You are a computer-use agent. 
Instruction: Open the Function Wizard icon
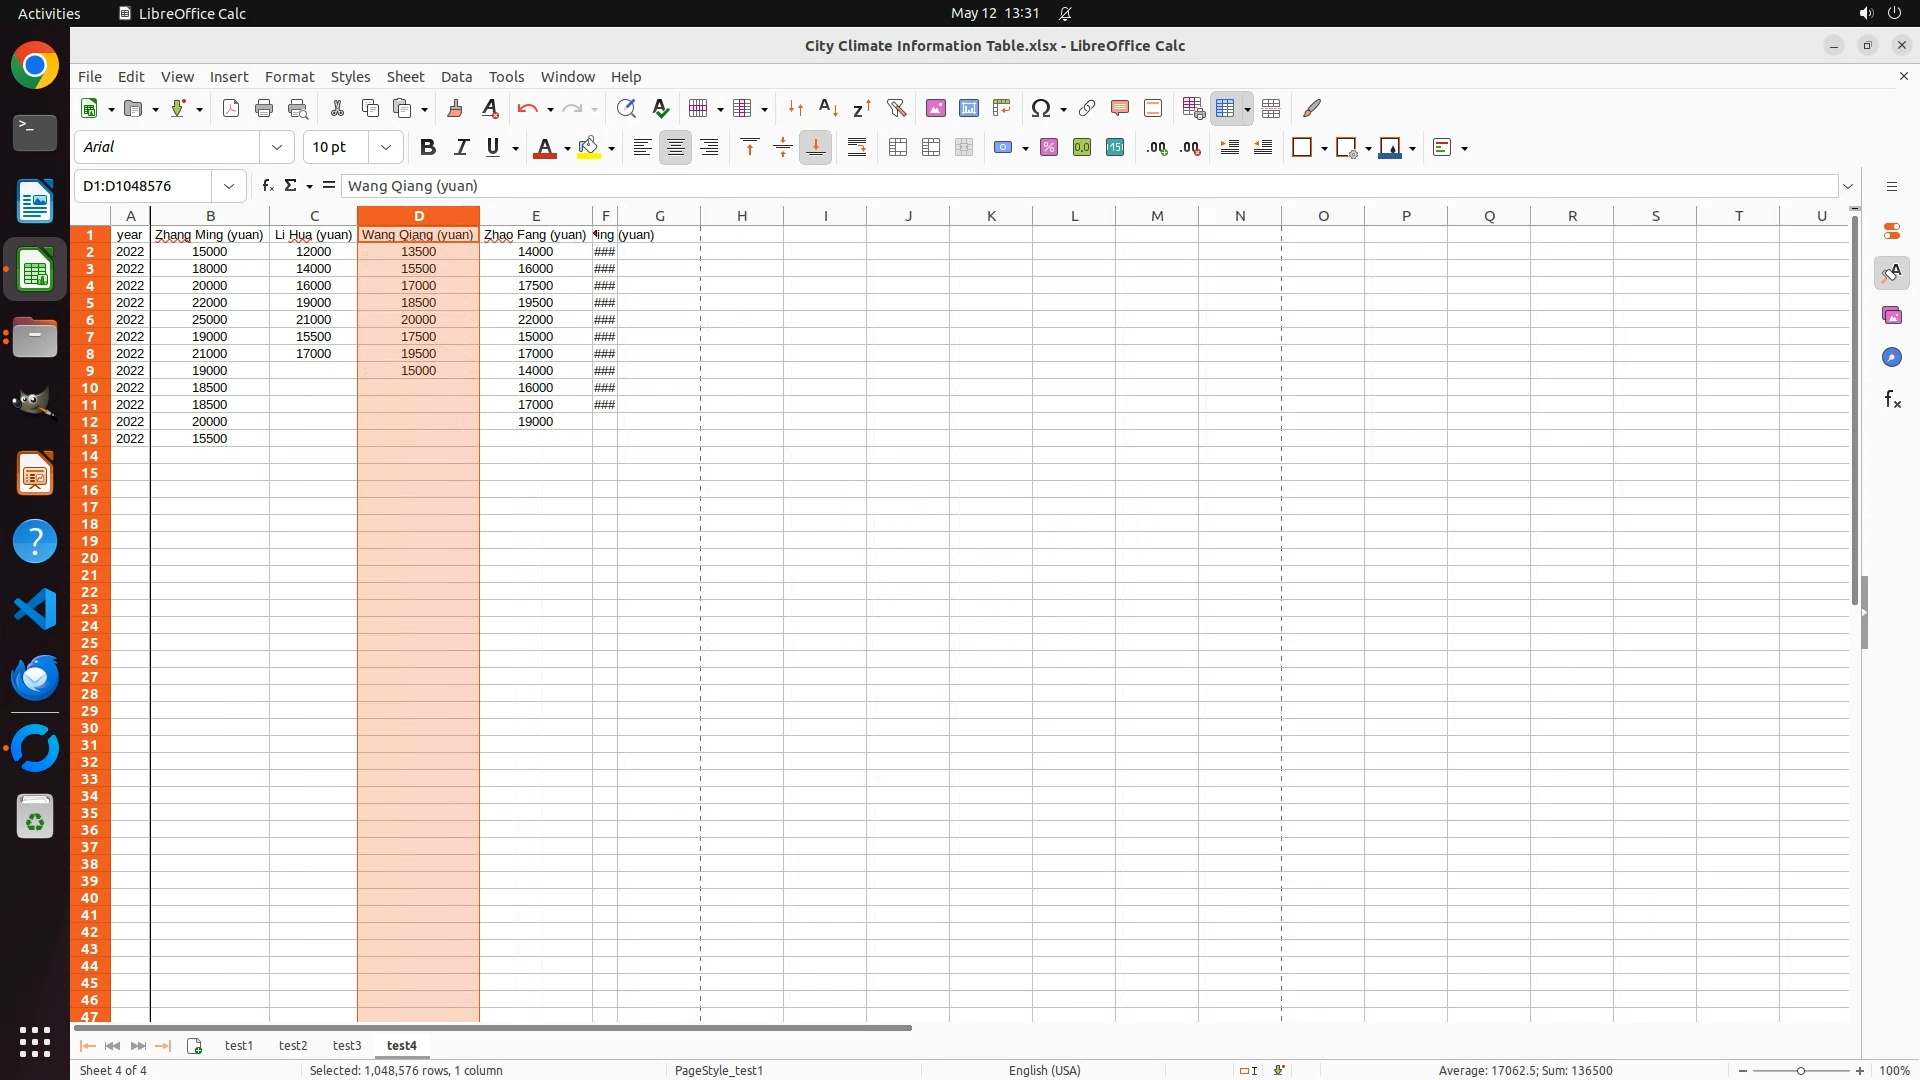point(267,186)
